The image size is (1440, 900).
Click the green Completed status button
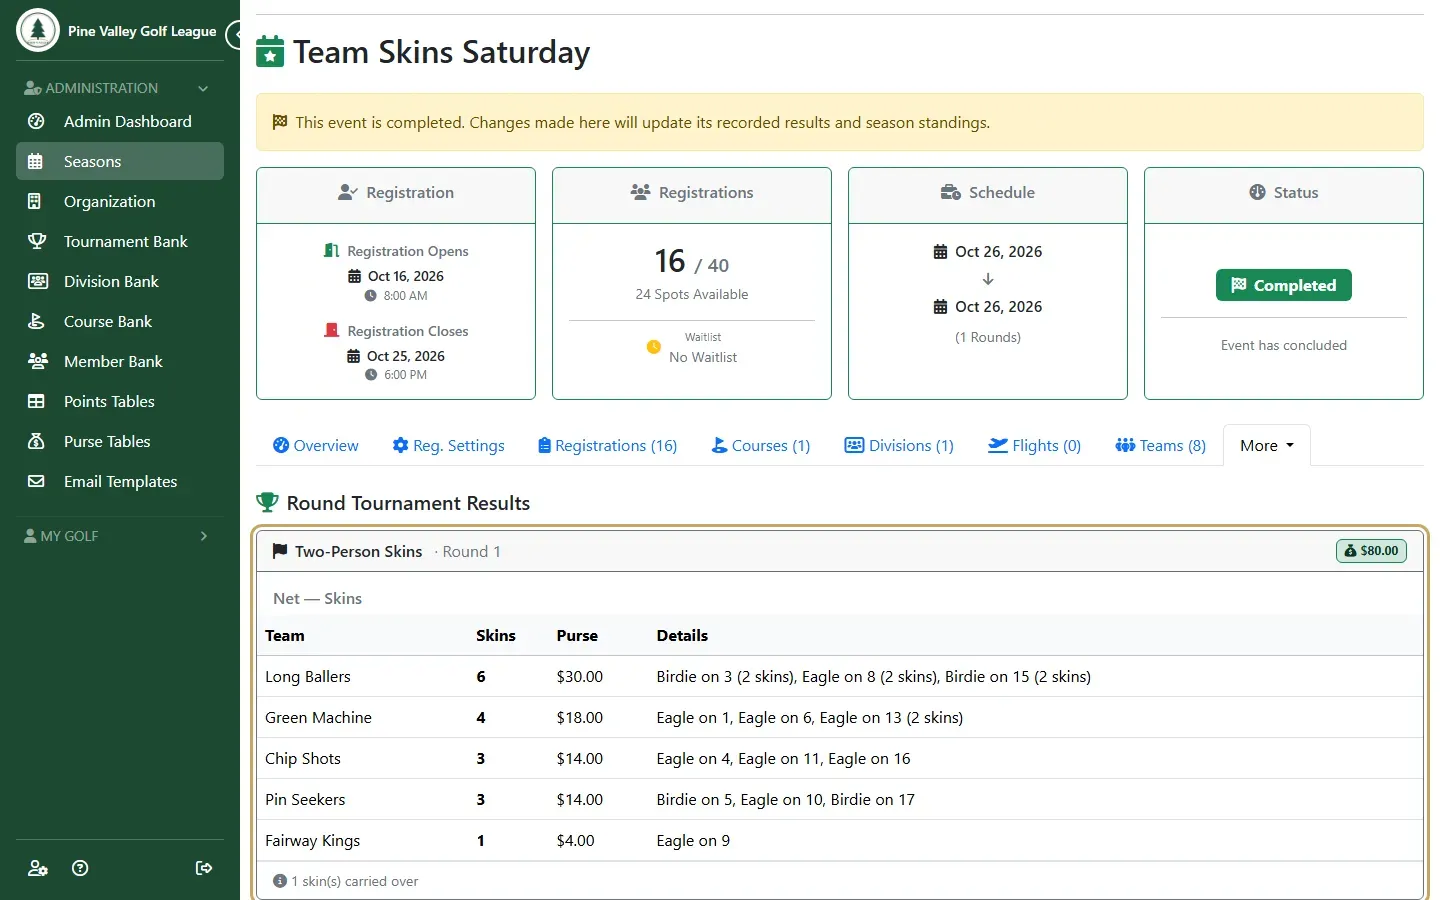1283,285
